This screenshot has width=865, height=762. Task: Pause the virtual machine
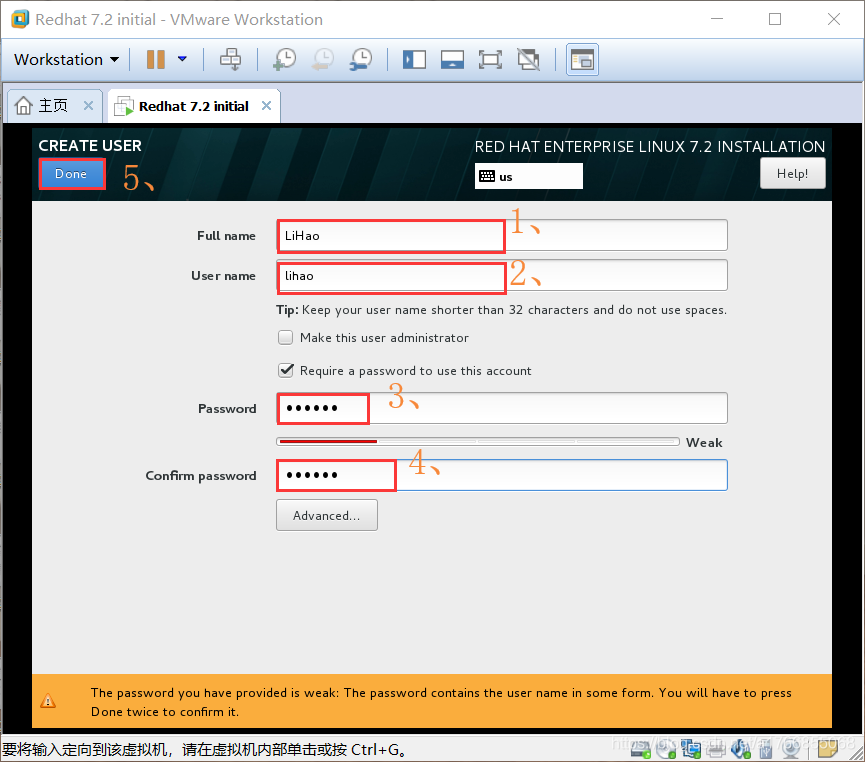156,59
